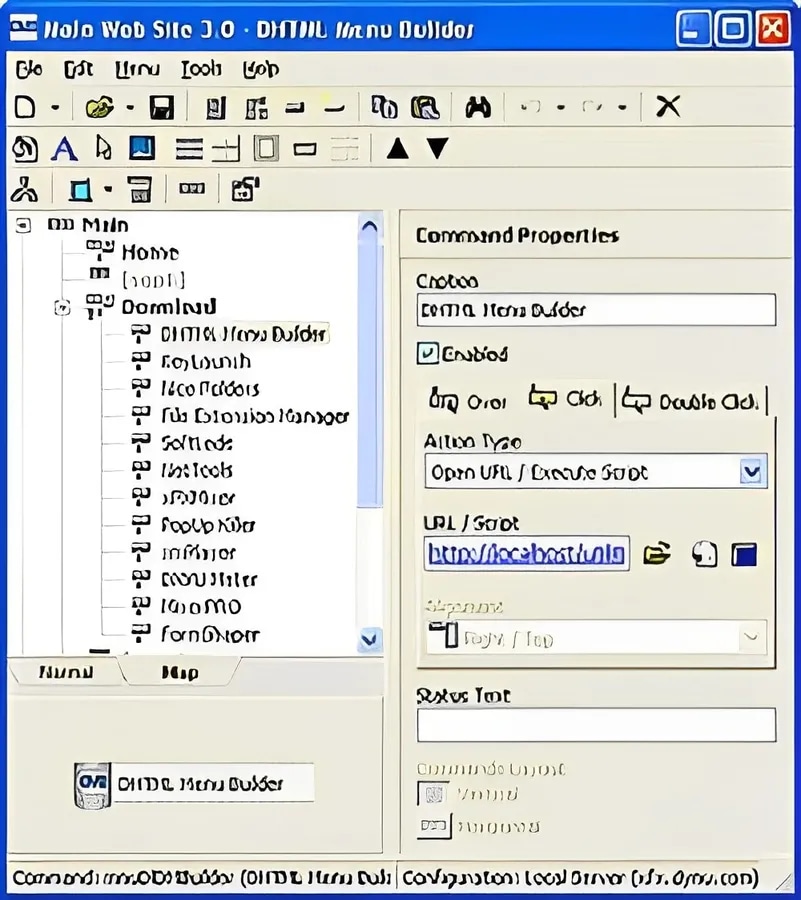Open the Tools menu
The image size is (801, 900).
pyautogui.click(x=201, y=69)
